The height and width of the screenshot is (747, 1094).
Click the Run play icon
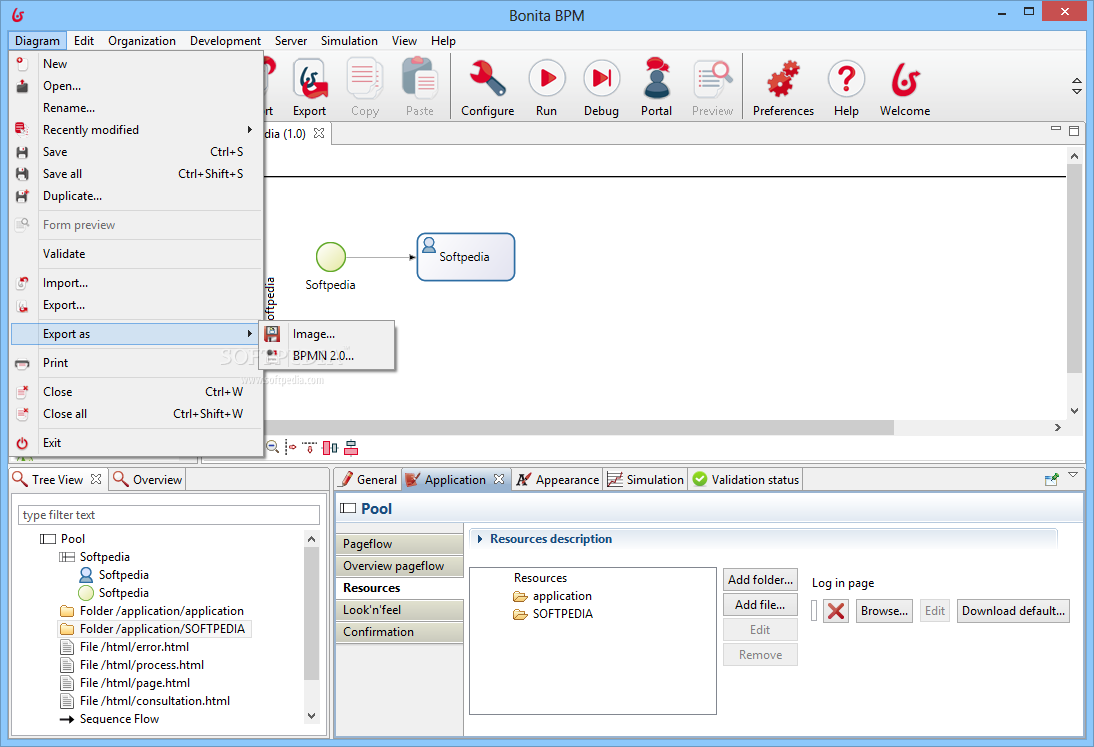(546, 79)
